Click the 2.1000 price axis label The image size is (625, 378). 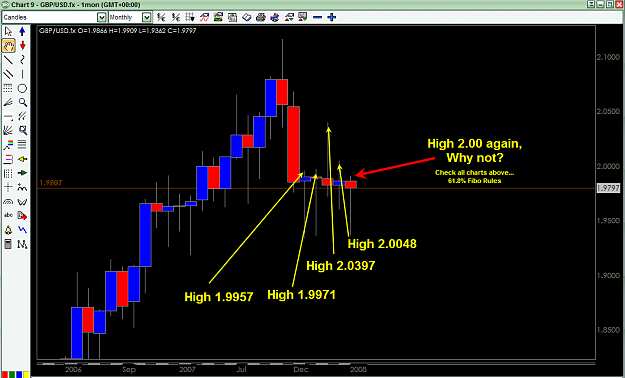click(608, 57)
